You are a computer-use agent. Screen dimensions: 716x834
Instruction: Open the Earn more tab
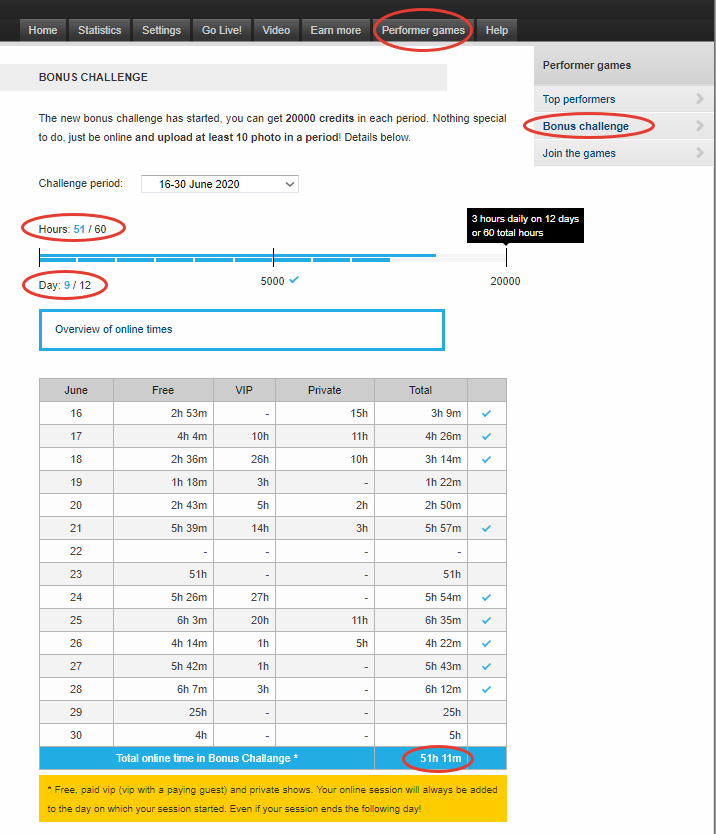click(x=335, y=30)
